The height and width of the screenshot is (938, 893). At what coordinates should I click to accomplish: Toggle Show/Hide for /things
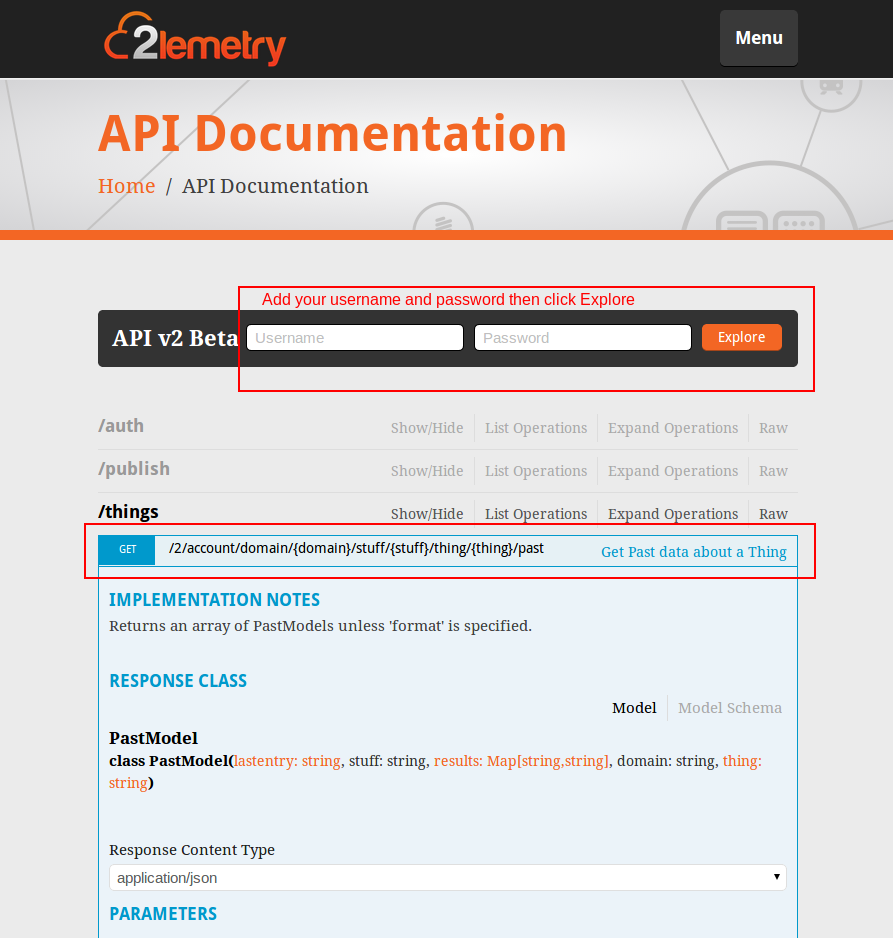(427, 514)
